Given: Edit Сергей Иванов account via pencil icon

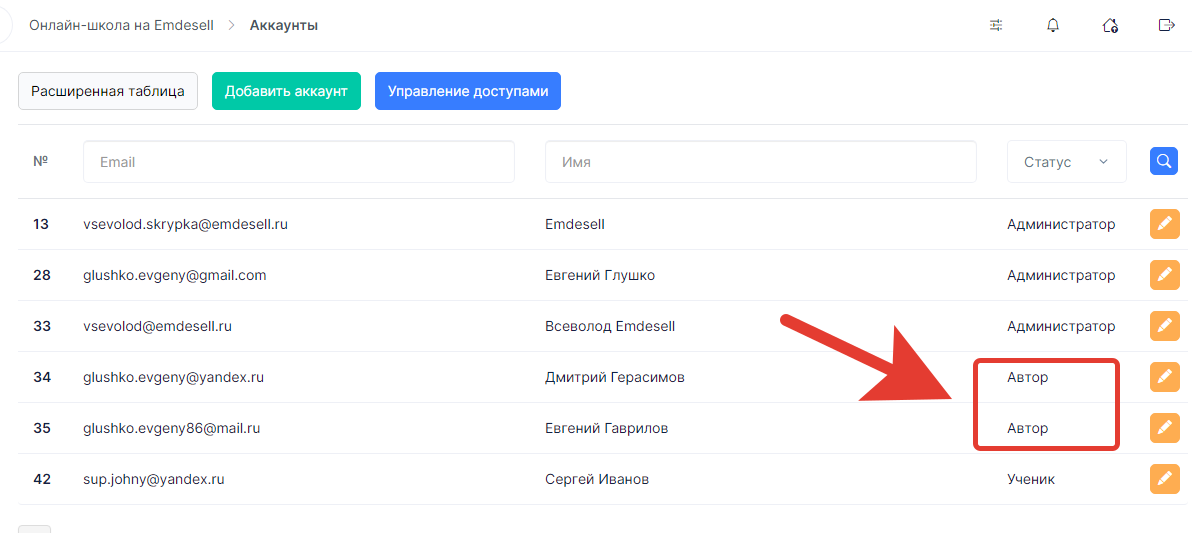Looking at the screenshot, I should [1163, 479].
